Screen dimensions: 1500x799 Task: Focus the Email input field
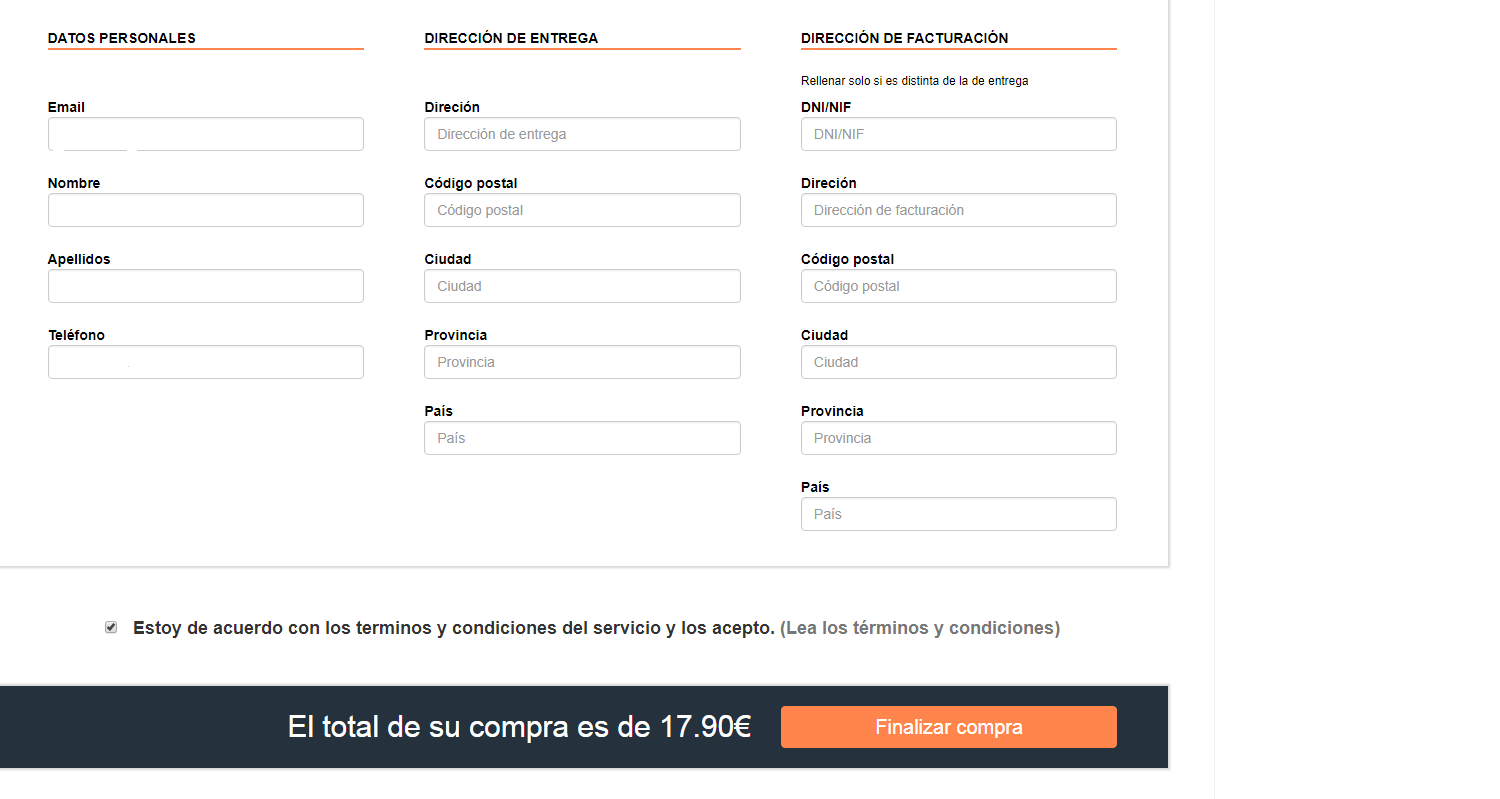(x=206, y=134)
